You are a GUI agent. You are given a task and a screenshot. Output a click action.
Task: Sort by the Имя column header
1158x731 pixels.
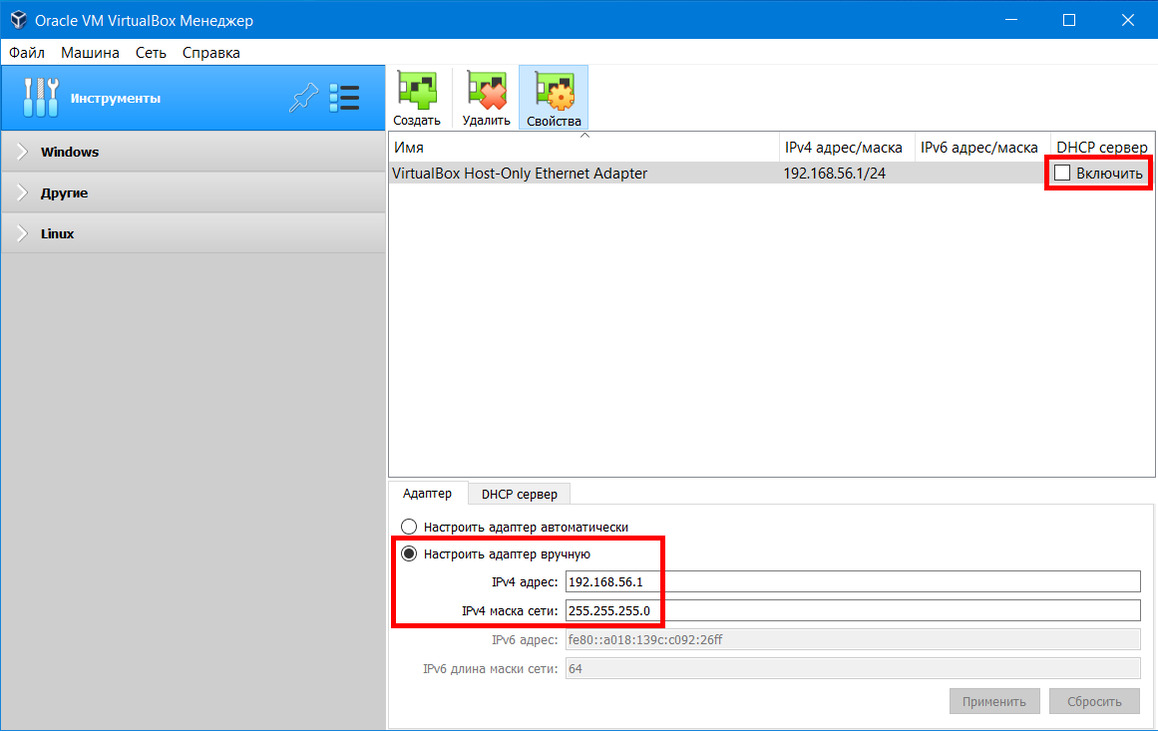583,148
